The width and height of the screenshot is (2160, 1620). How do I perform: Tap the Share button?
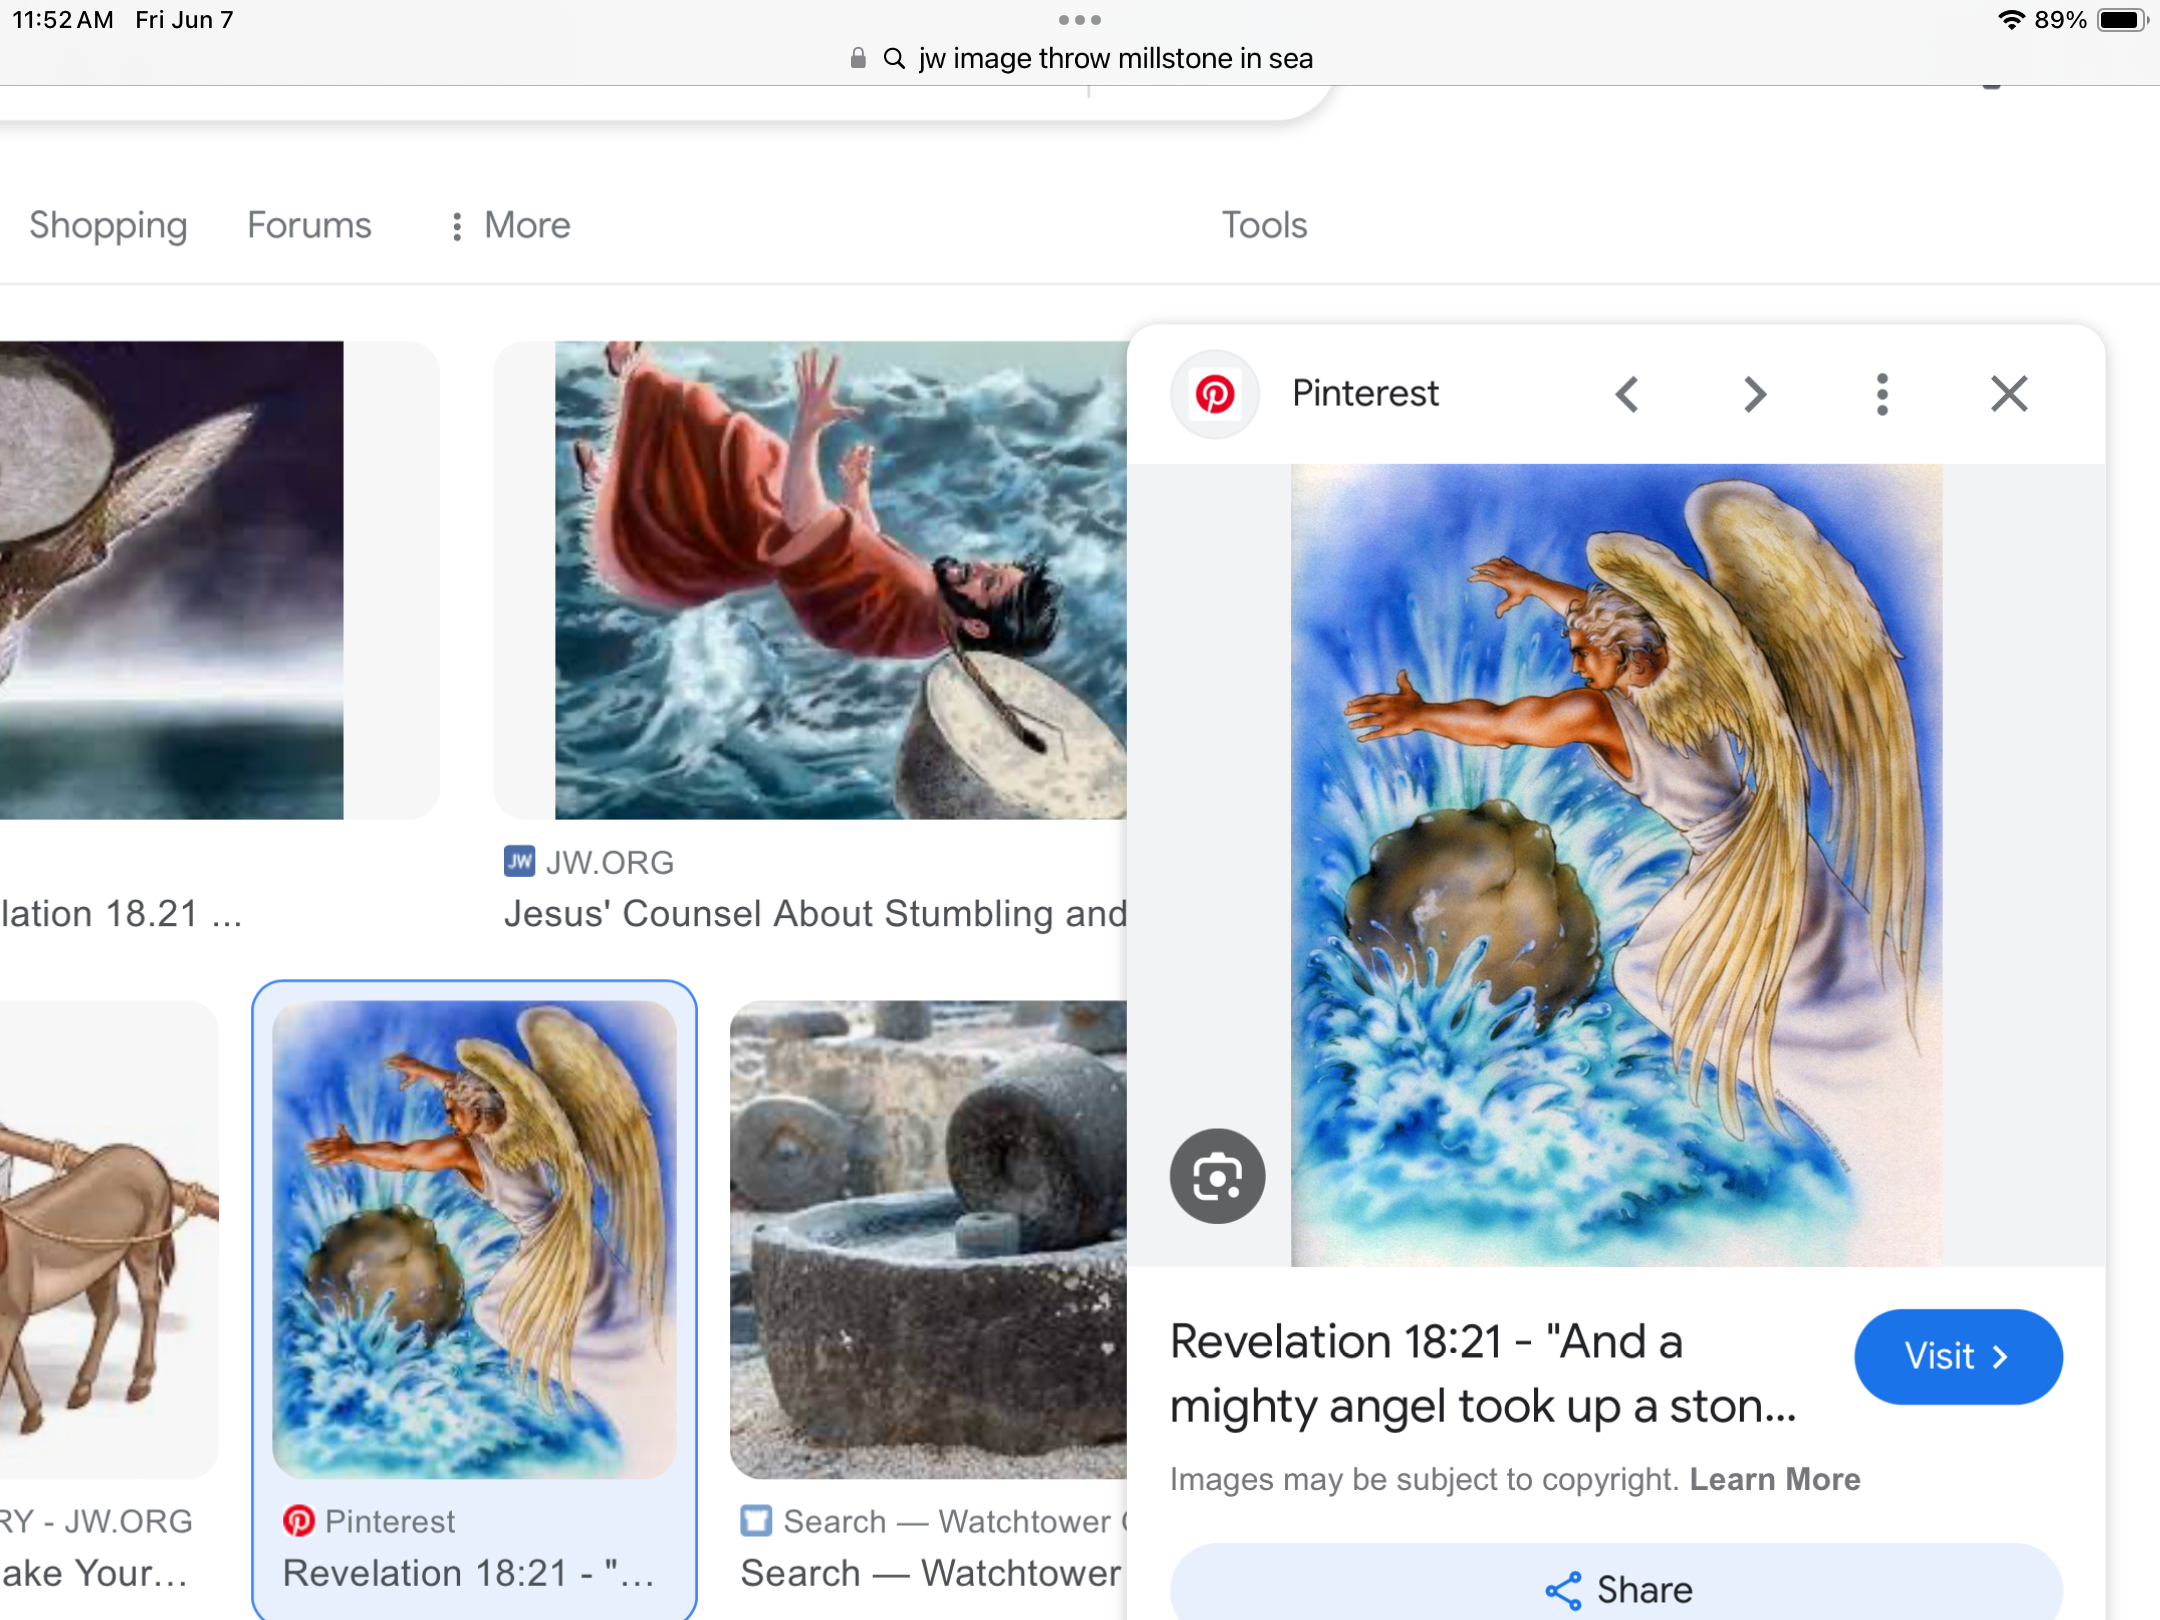tap(1616, 1588)
